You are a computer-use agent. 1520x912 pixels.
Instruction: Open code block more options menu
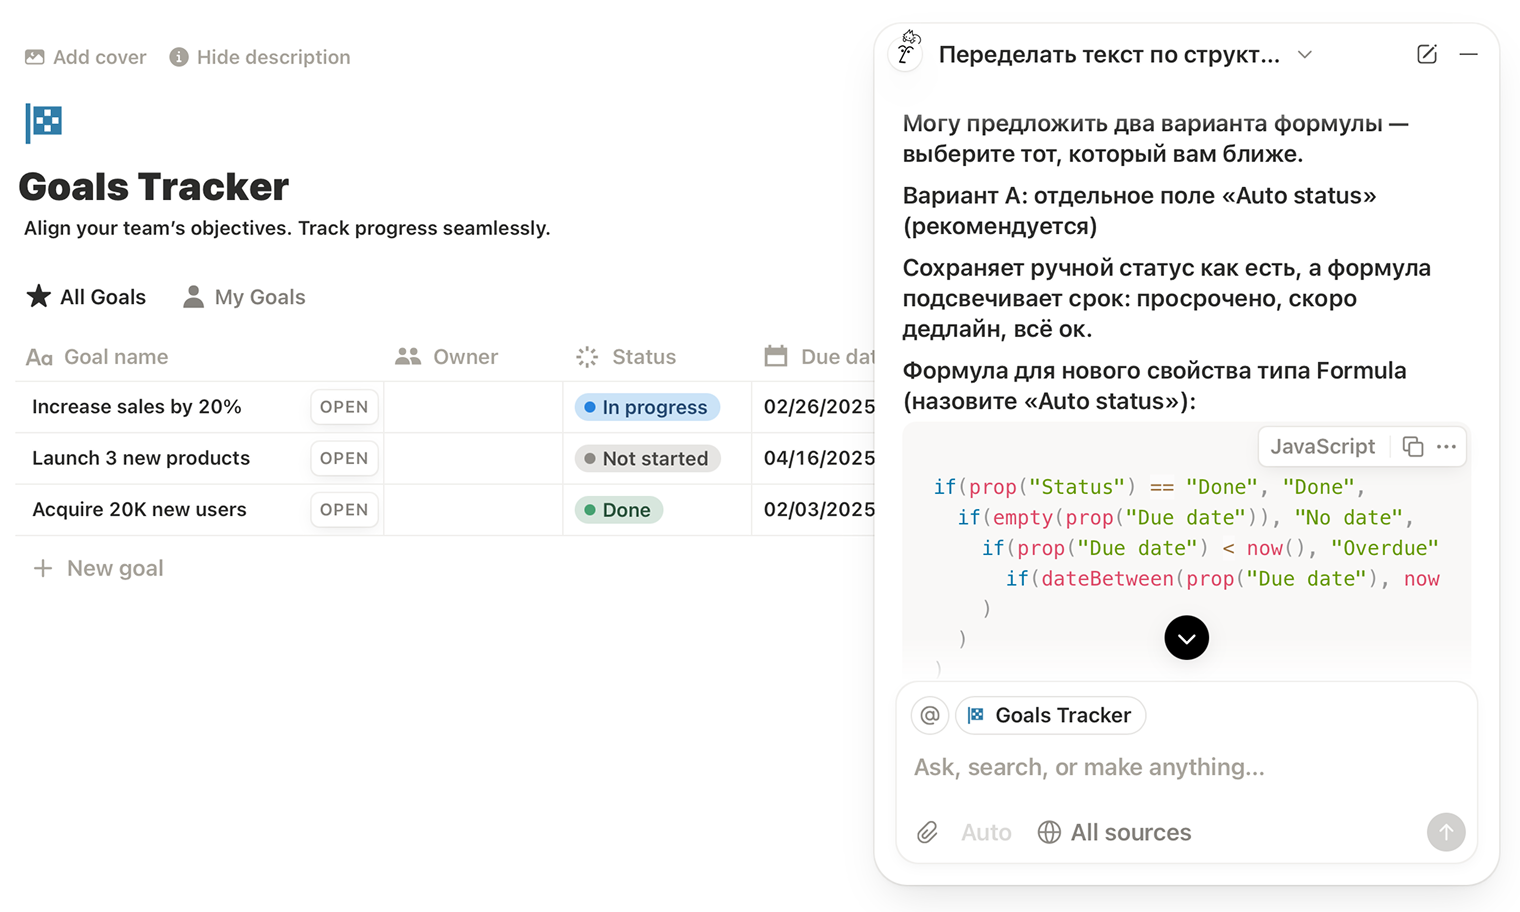1446,447
